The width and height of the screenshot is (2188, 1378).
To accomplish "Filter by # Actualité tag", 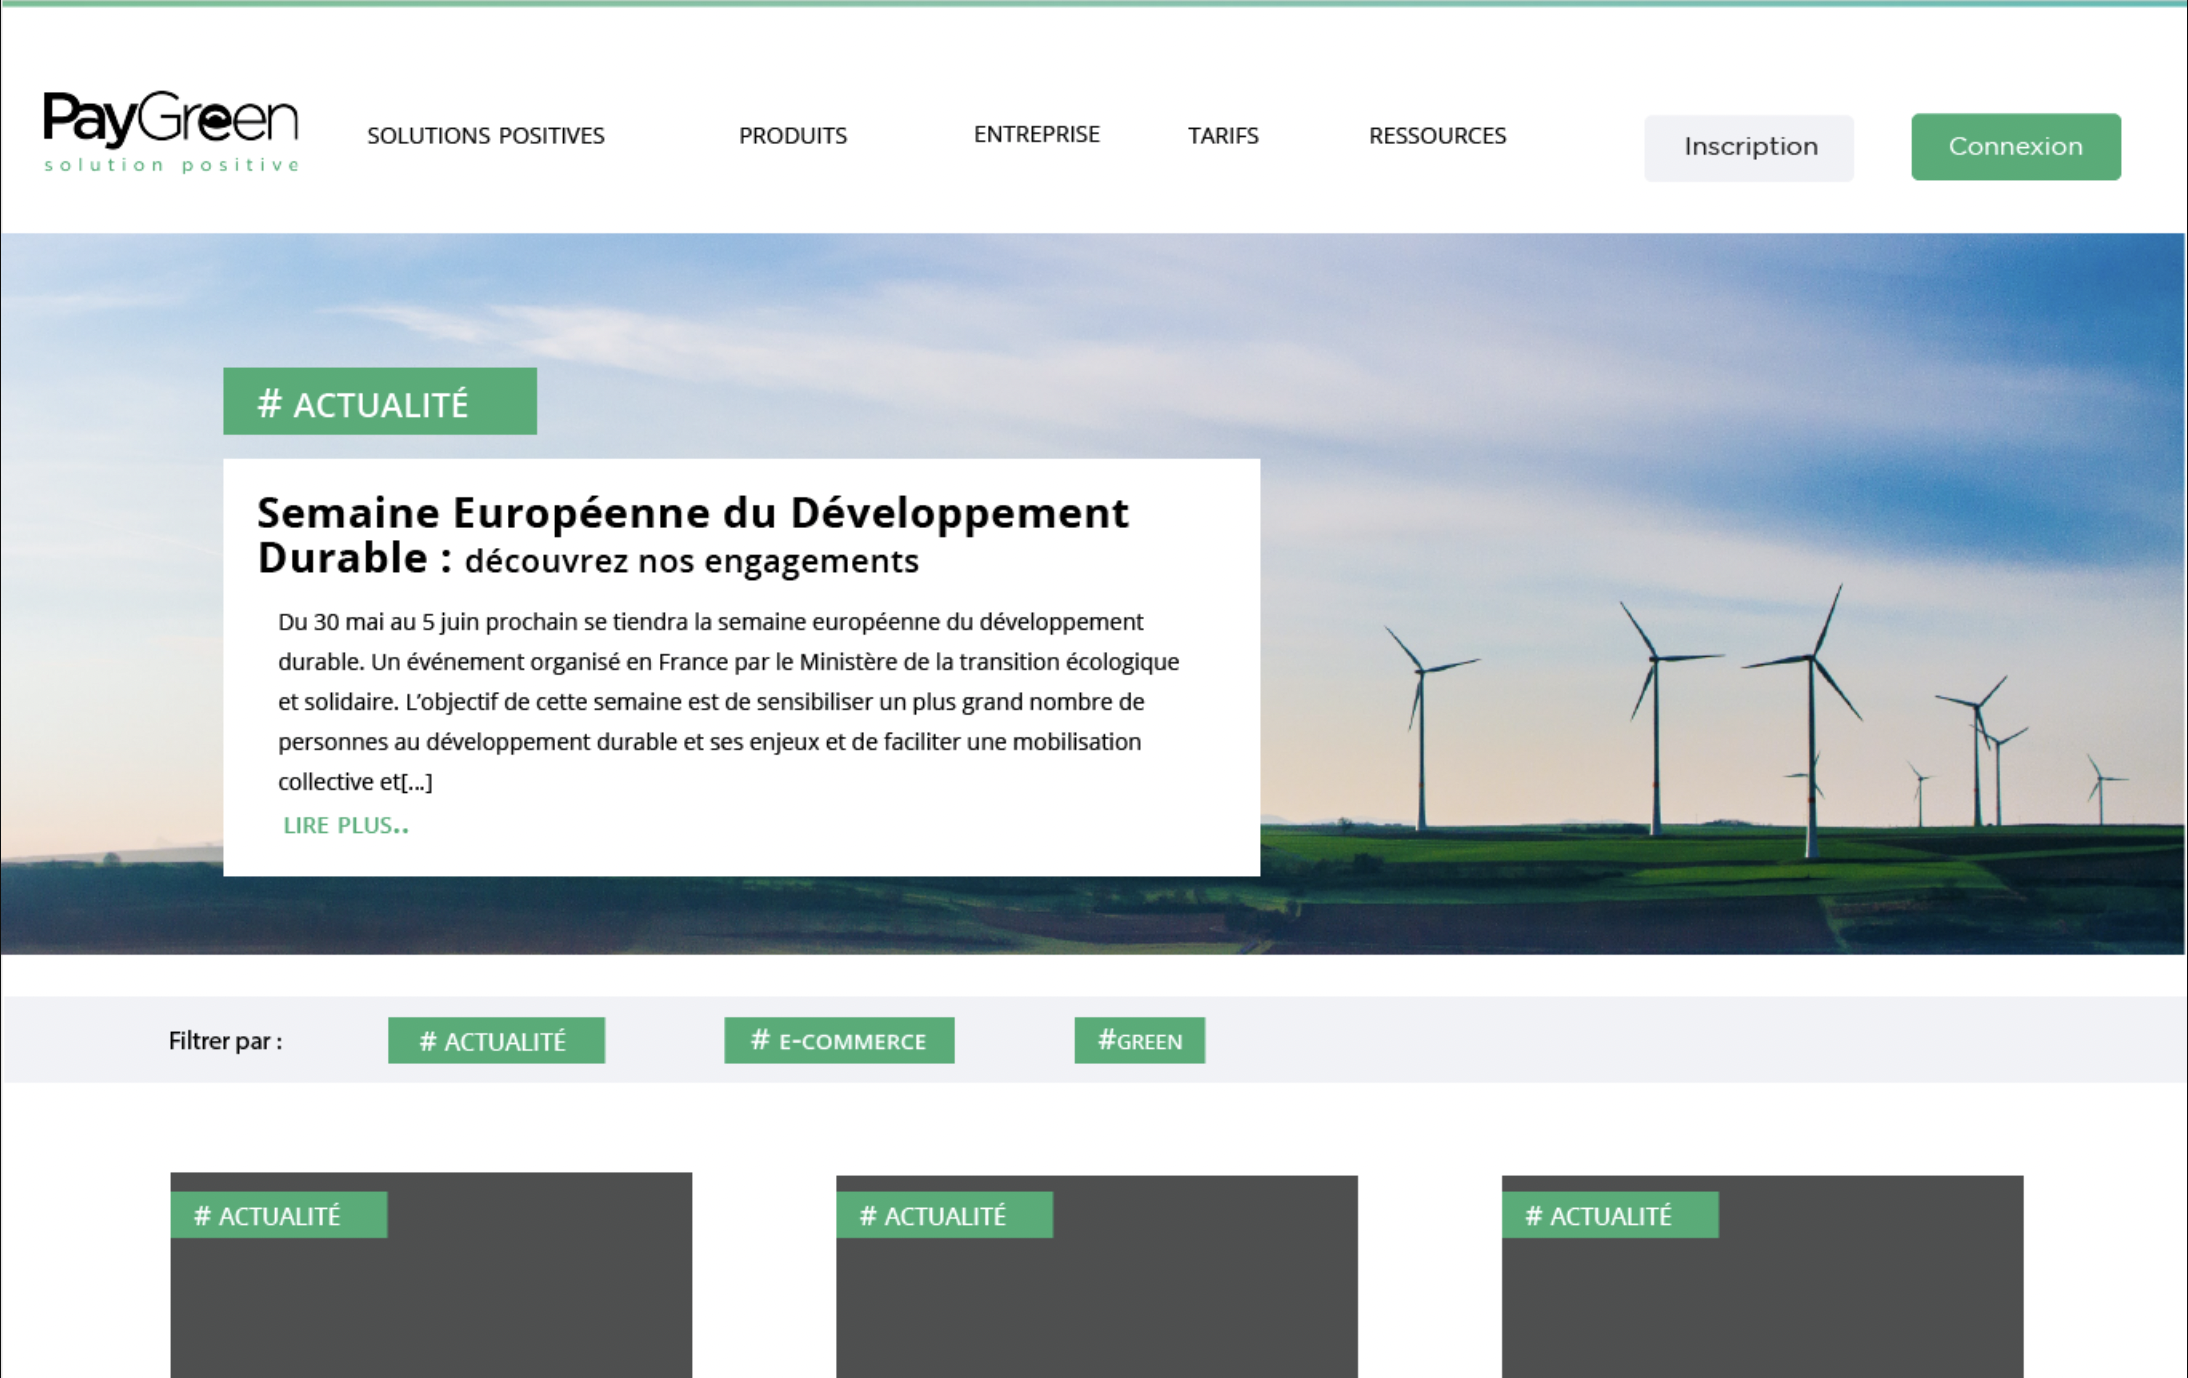I will pyautogui.click(x=496, y=1041).
